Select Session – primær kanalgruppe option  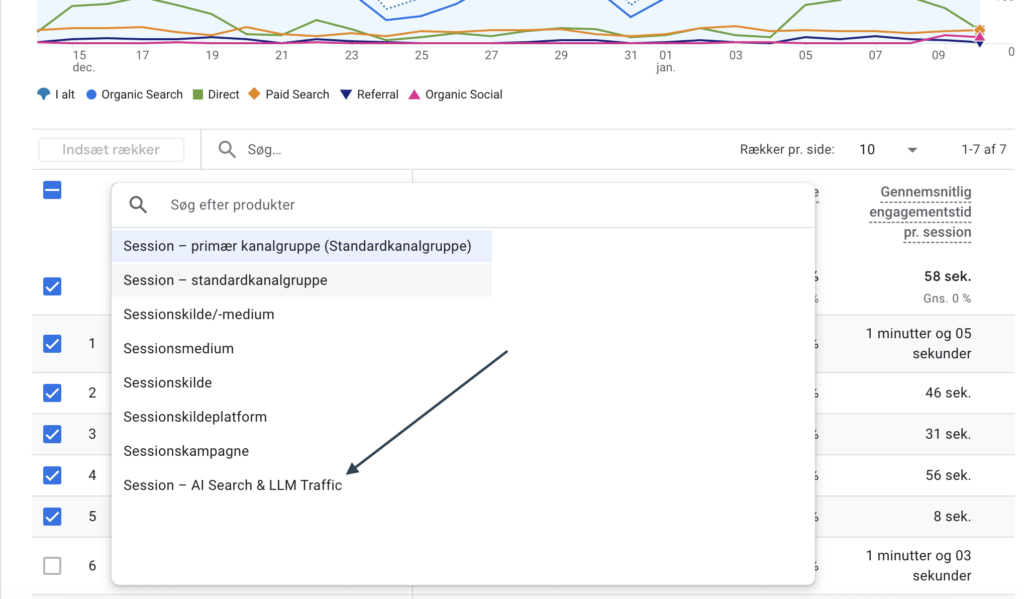point(297,246)
